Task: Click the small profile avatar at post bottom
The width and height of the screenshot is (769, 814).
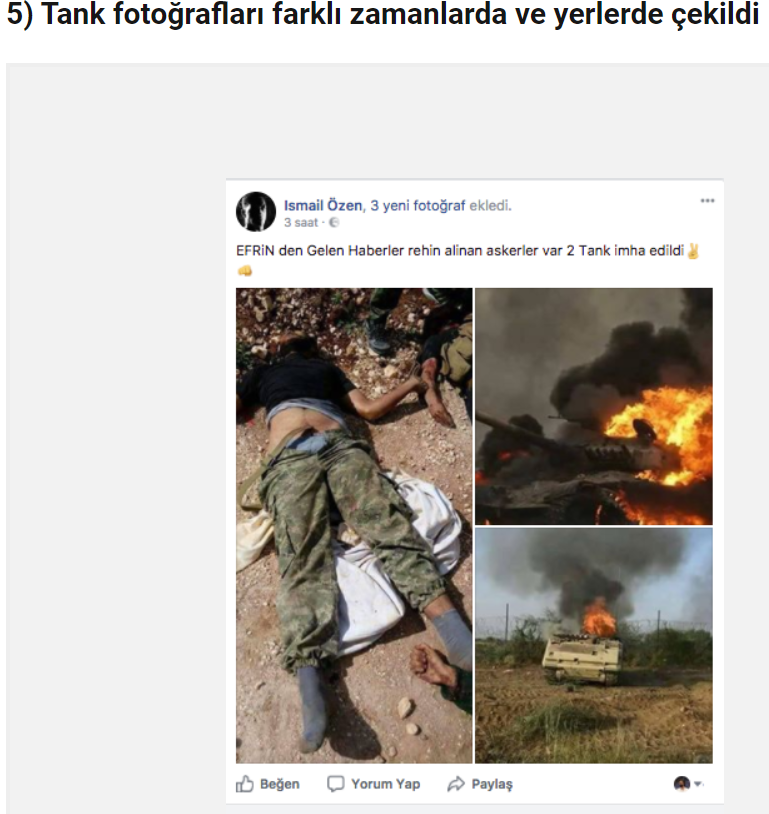Action: tap(682, 783)
